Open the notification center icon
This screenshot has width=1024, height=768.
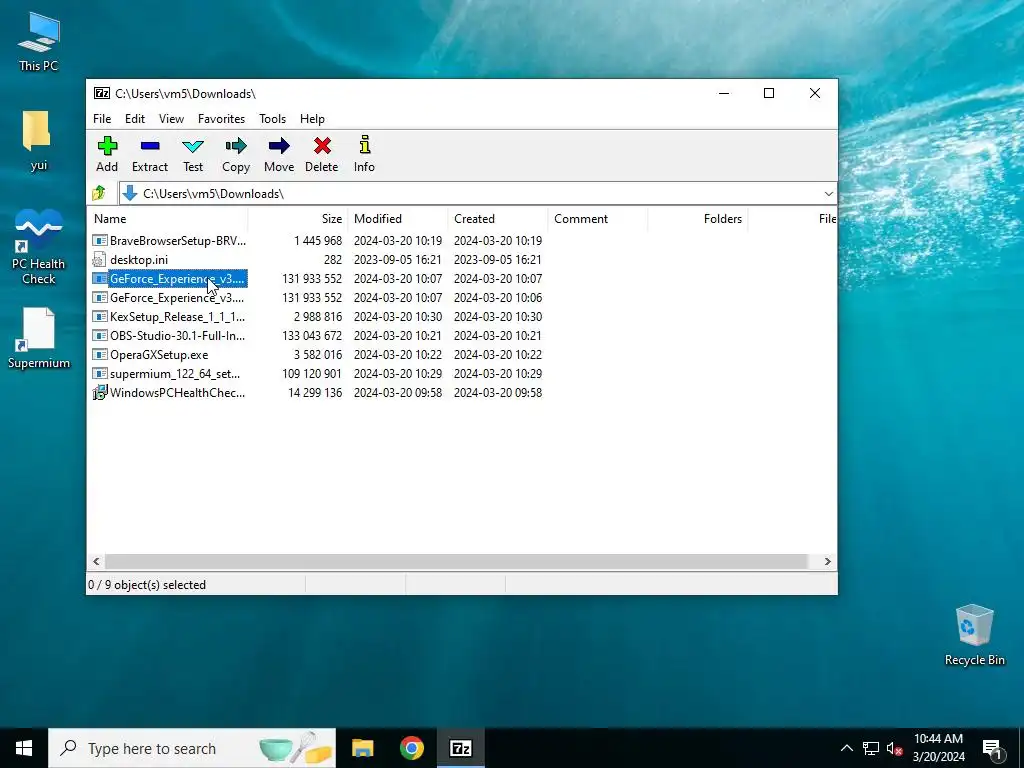992,748
